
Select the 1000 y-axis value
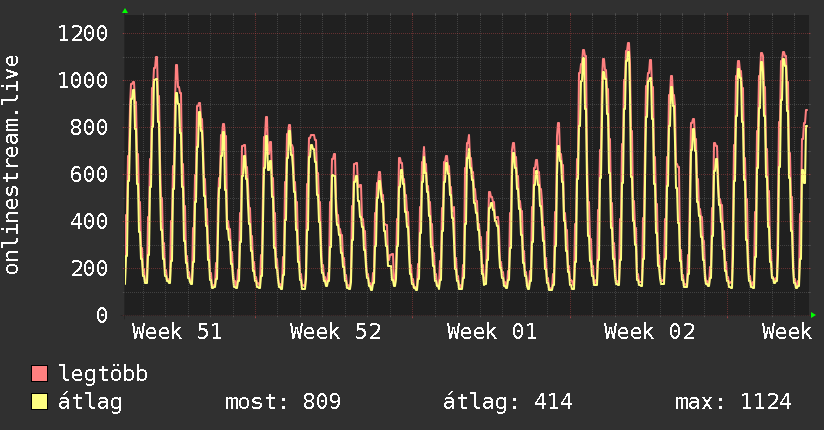(x=80, y=81)
